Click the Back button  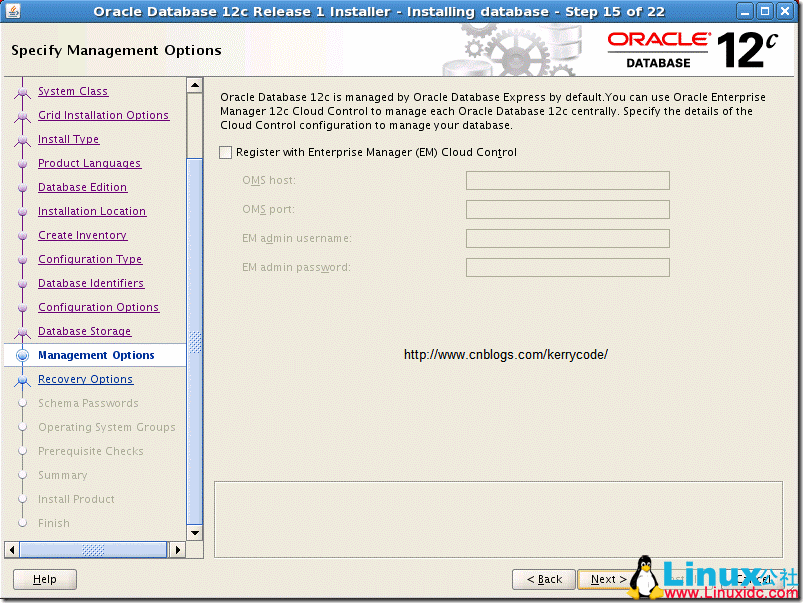543,579
